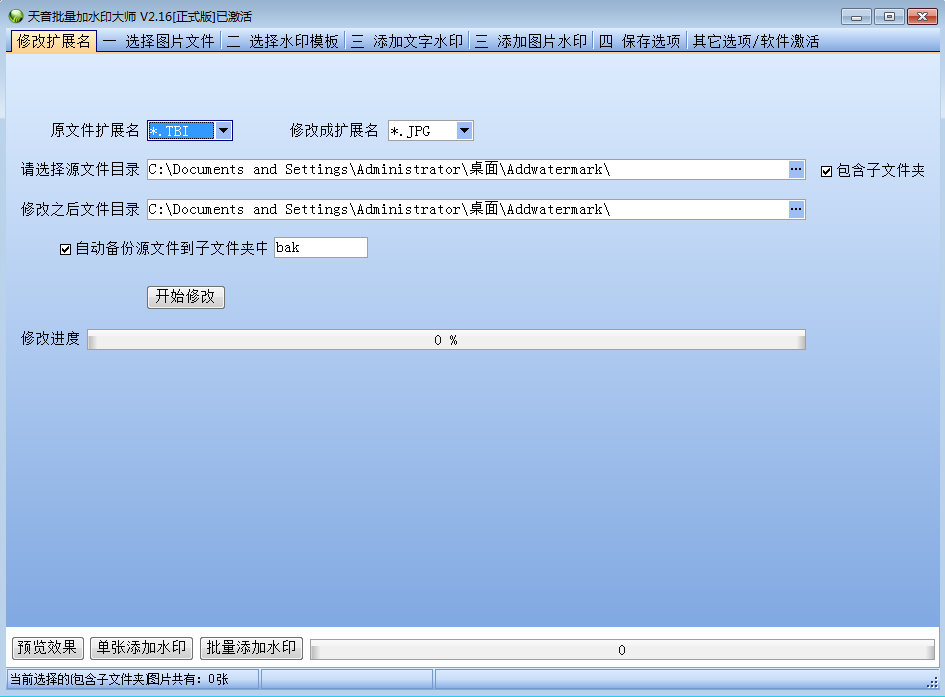Open the 原文件扩展名 dropdown showing *.TBI
This screenshot has width=945, height=697.
pos(223,130)
